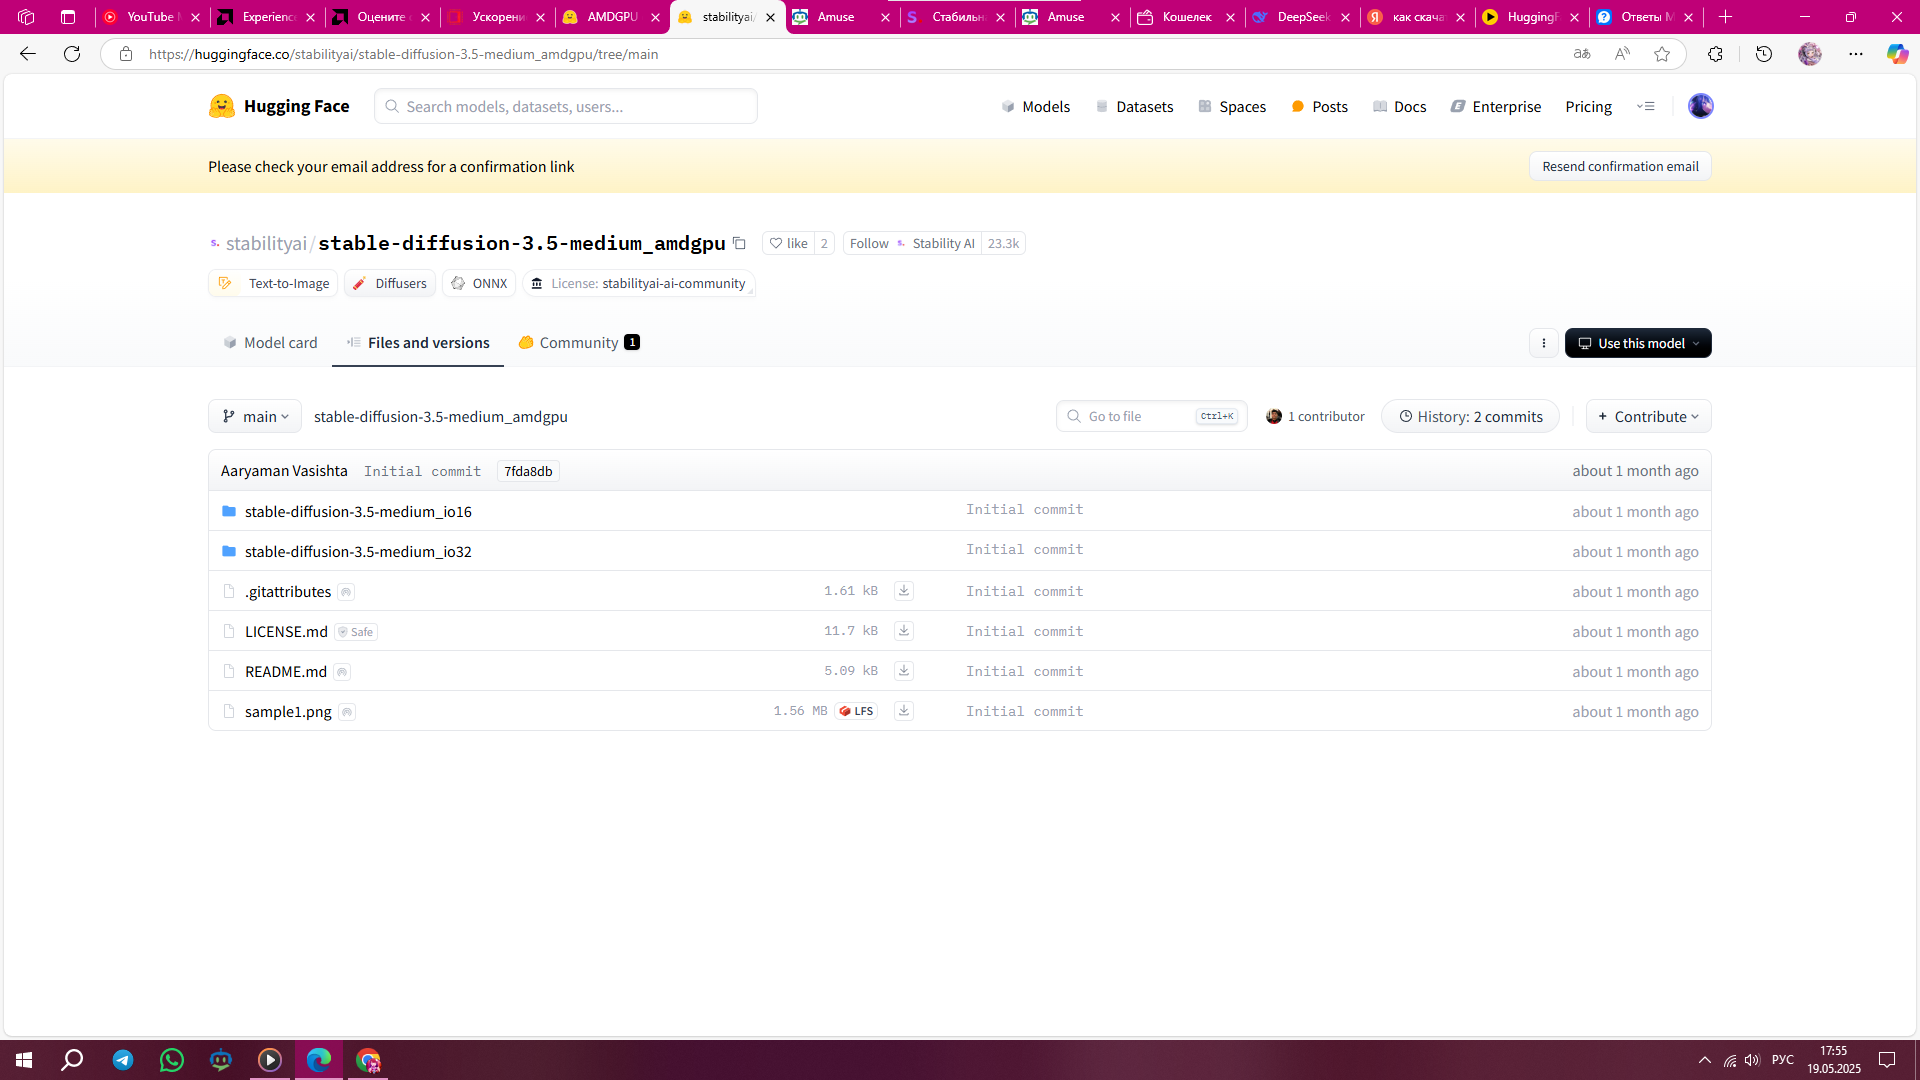Download the sample1.png file
The image size is (1920, 1080).
pyautogui.click(x=903, y=711)
